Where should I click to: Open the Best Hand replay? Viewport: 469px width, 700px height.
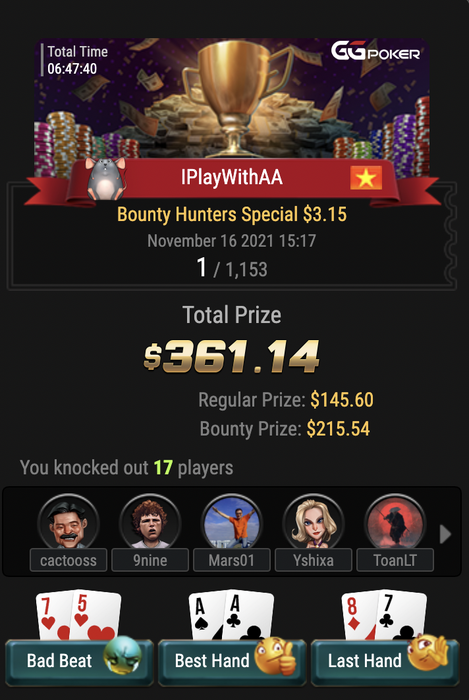tap(232, 662)
